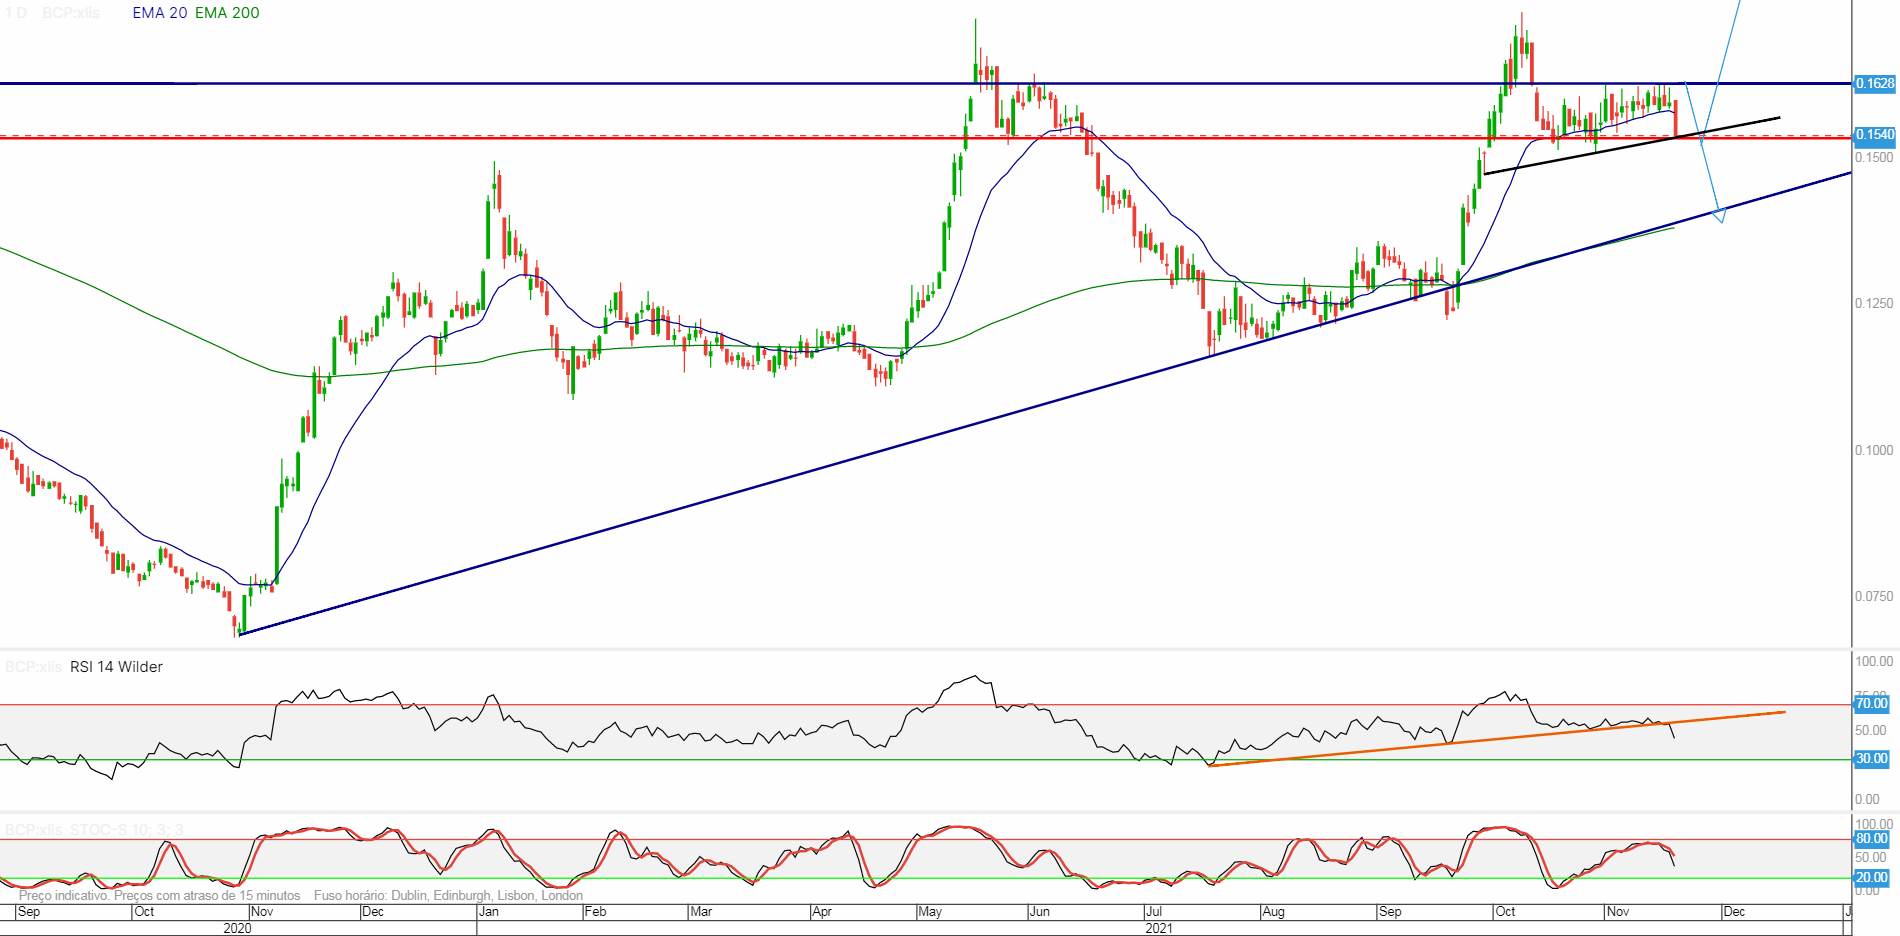
Task: Click the Apr label on time axis
Action: pyautogui.click(x=822, y=912)
